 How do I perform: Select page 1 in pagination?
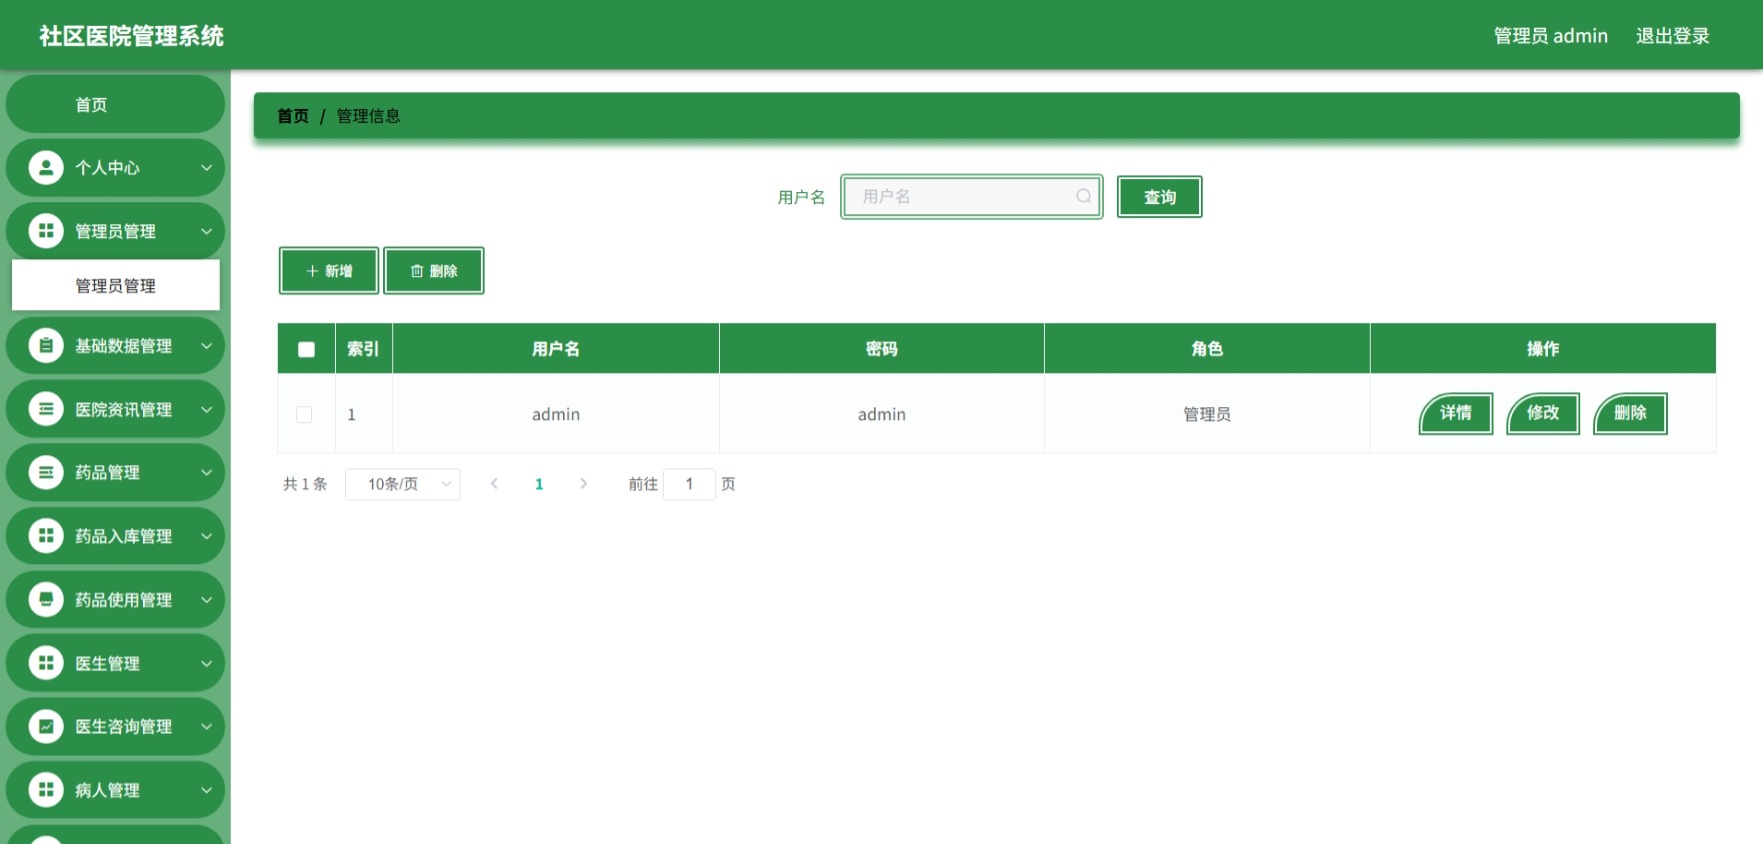pos(539,484)
